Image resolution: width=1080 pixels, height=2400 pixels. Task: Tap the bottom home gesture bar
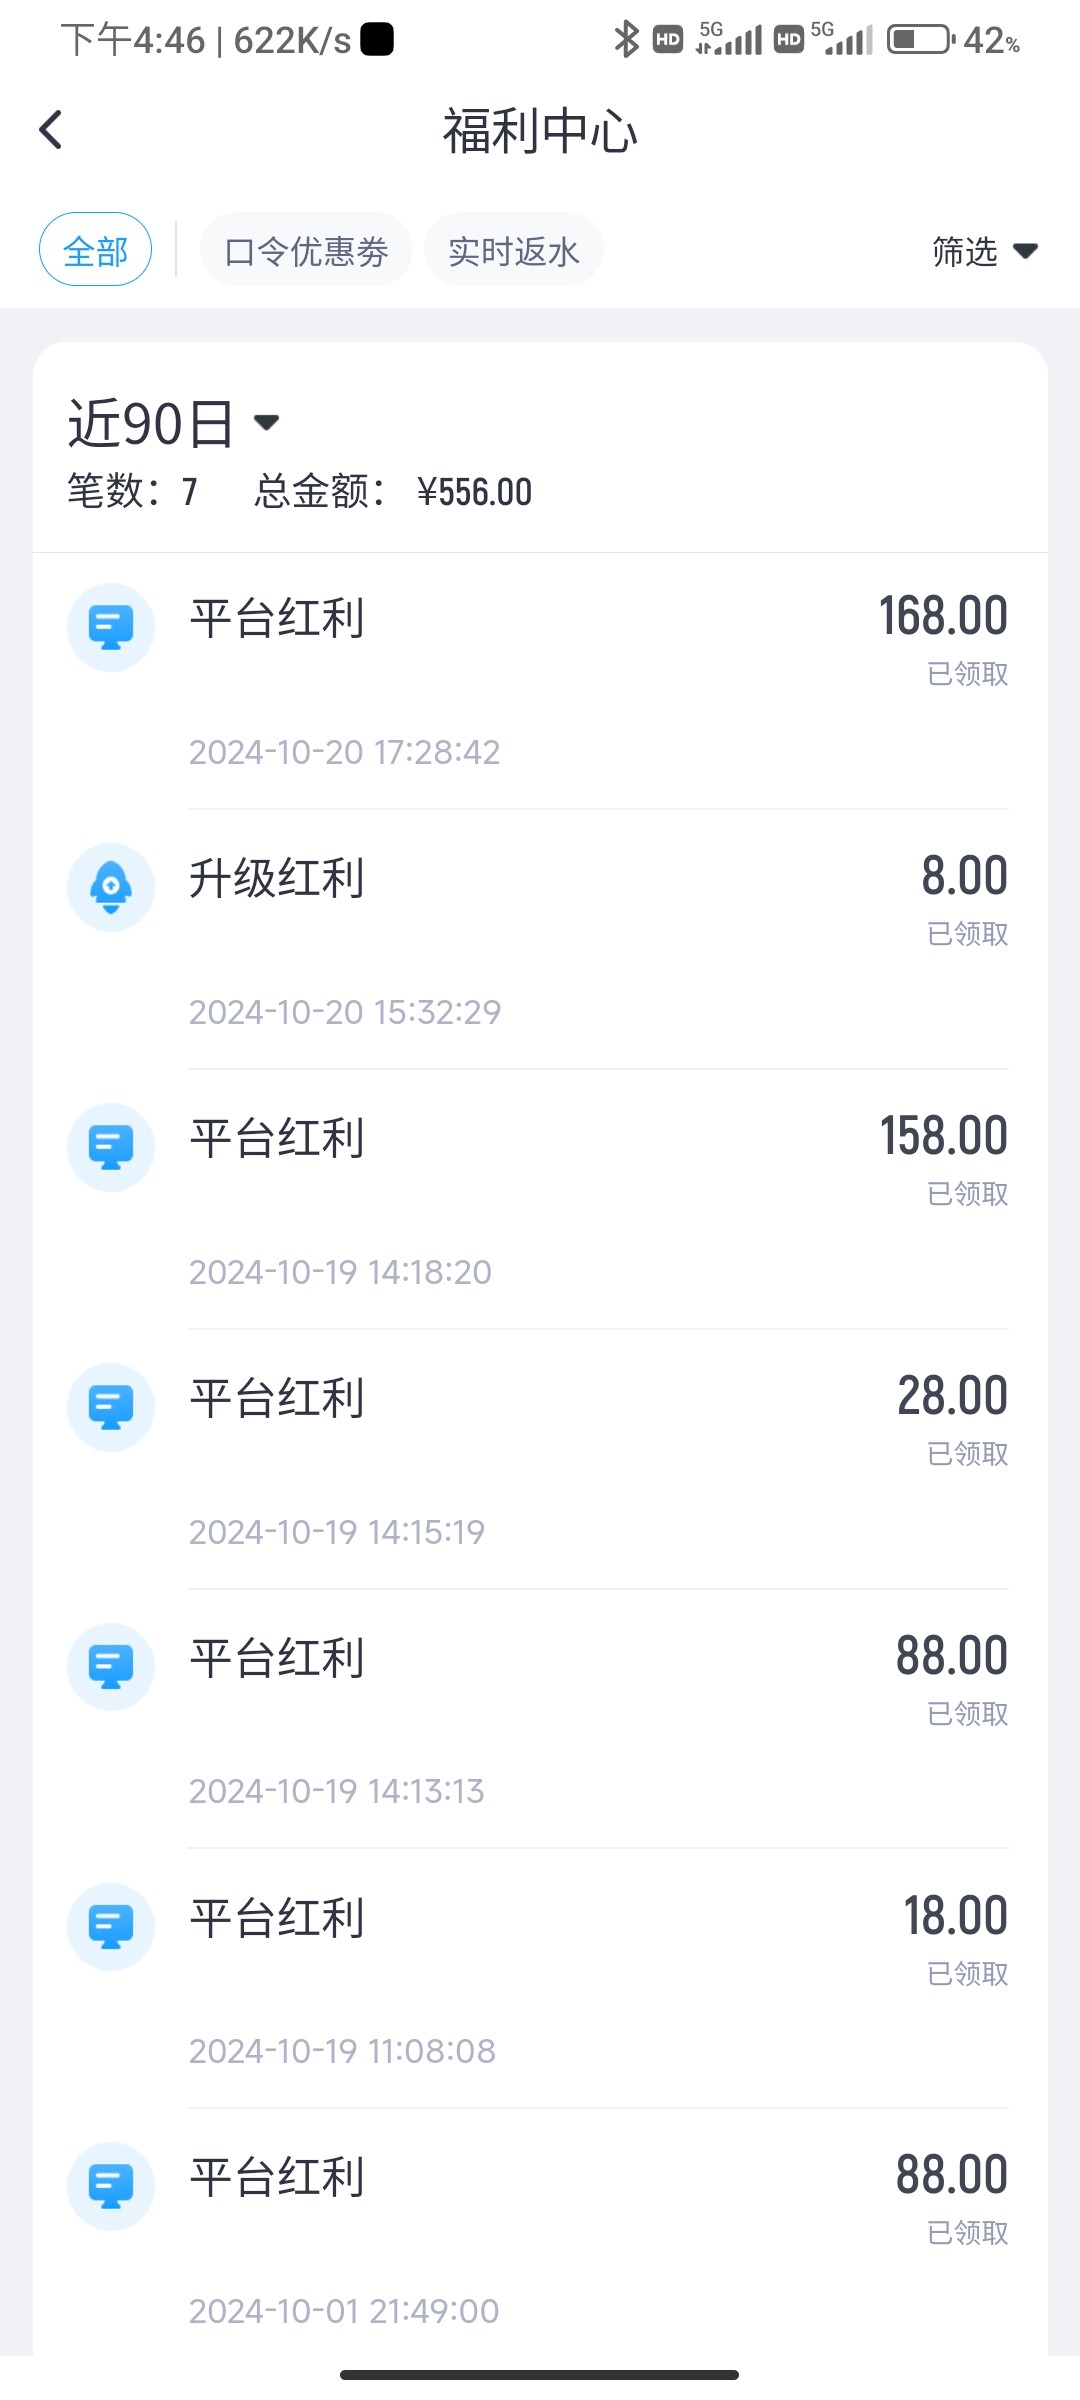[539, 2374]
